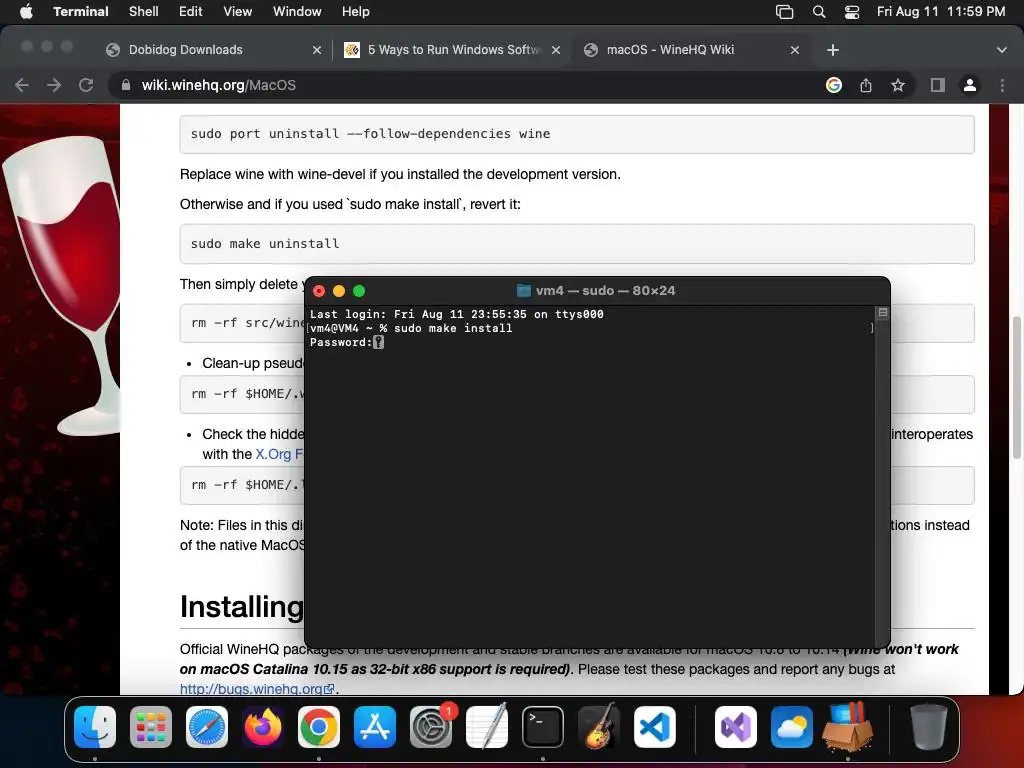Open the Apple menu
This screenshot has width=1024, height=768.
point(26,12)
